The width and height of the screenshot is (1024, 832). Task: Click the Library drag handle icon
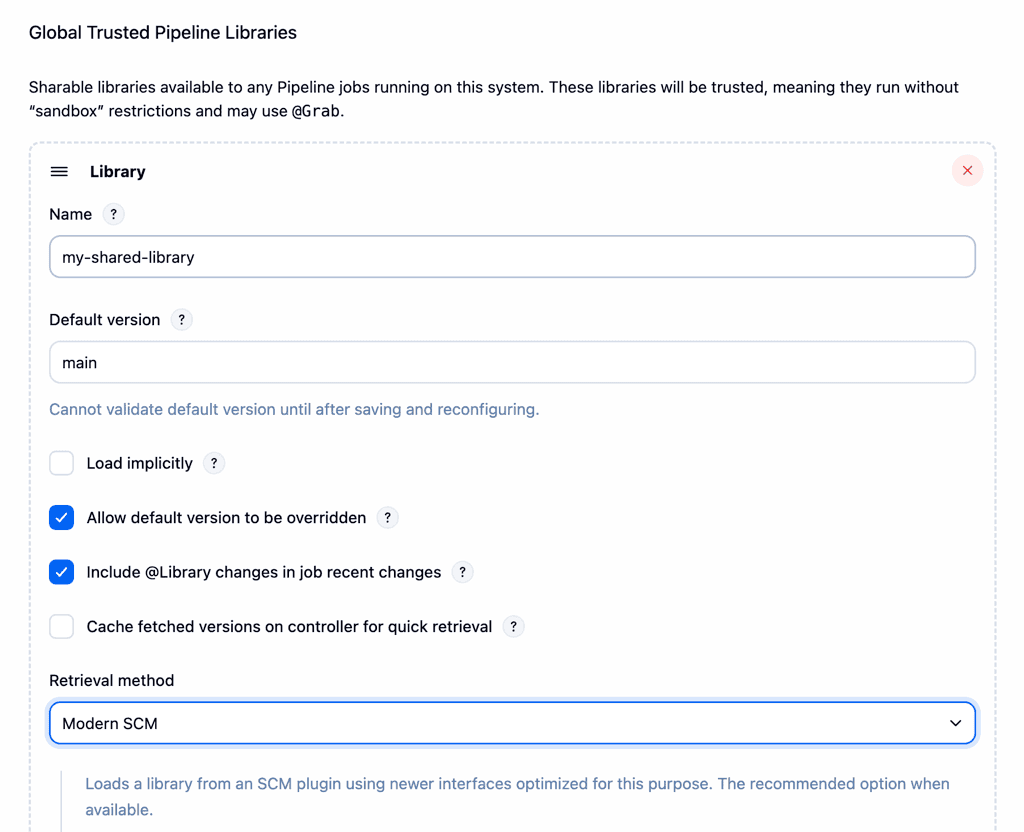click(59, 171)
